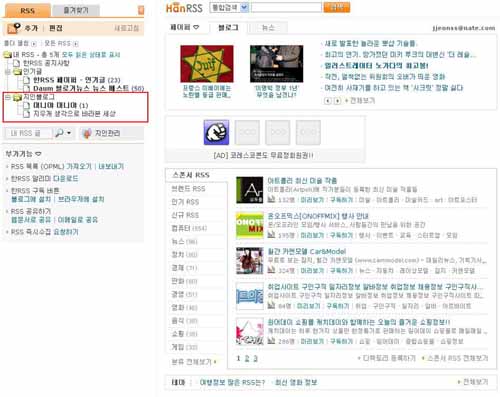The height and width of the screenshot is (397, 500).
Task: Click the 지인관리 button
Action: coord(112,133)
